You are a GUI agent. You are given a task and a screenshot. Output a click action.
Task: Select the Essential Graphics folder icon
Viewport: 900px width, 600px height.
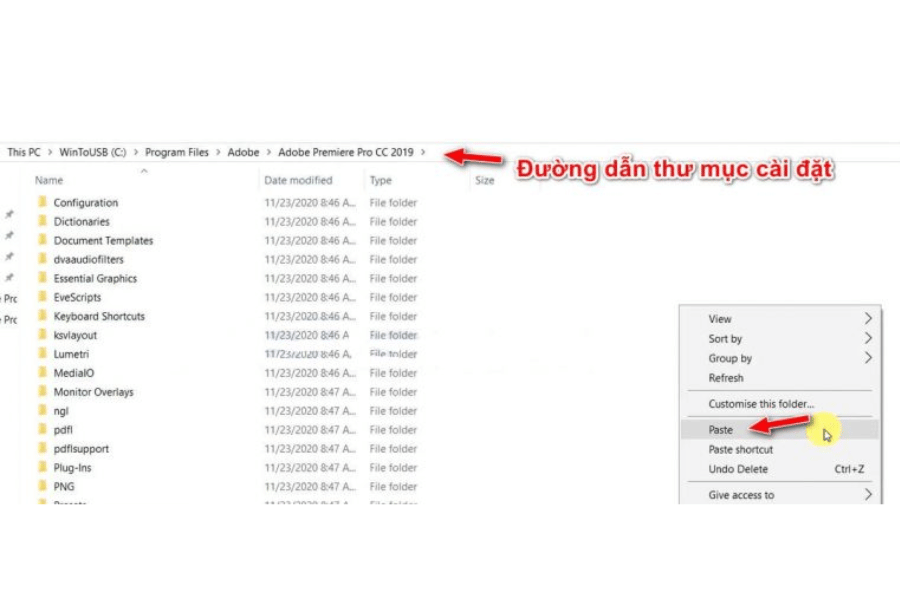[x=42, y=279]
